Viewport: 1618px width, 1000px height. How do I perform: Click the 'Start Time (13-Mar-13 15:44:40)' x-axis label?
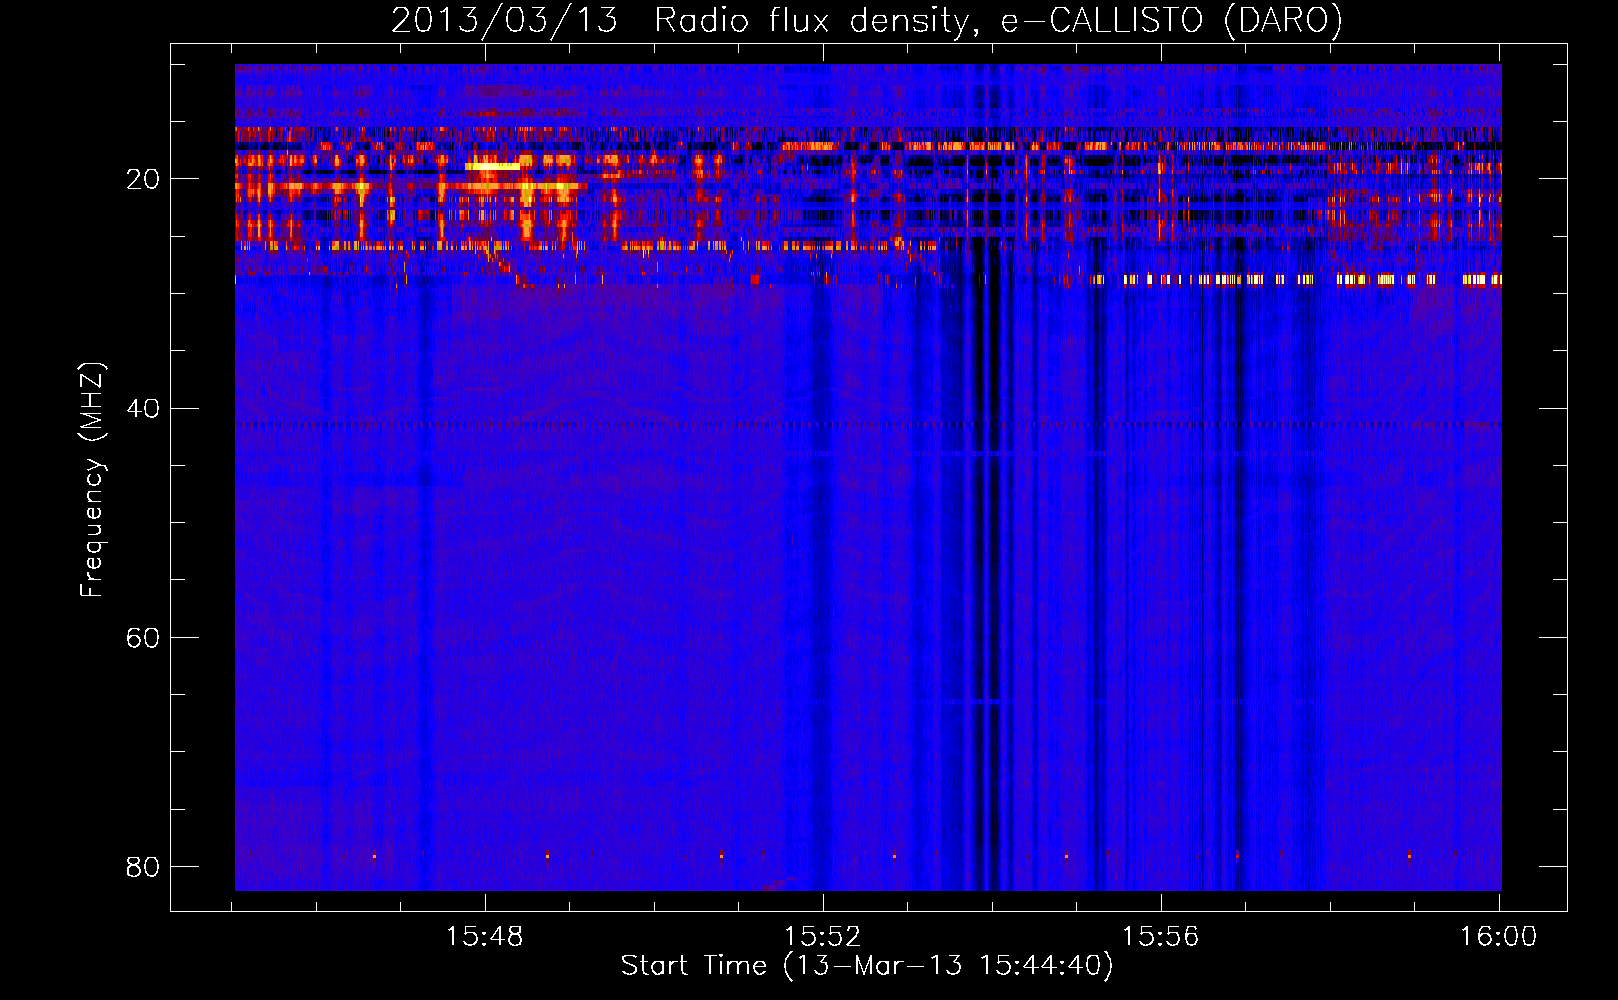pyautogui.click(x=867, y=966)
